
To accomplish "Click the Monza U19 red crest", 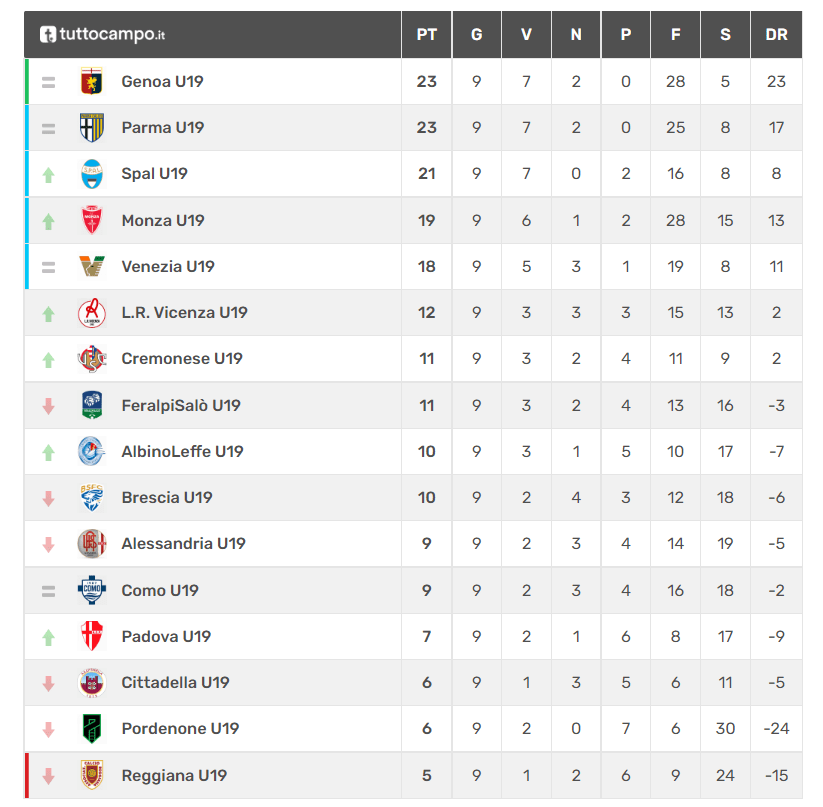I will [91, 220].
